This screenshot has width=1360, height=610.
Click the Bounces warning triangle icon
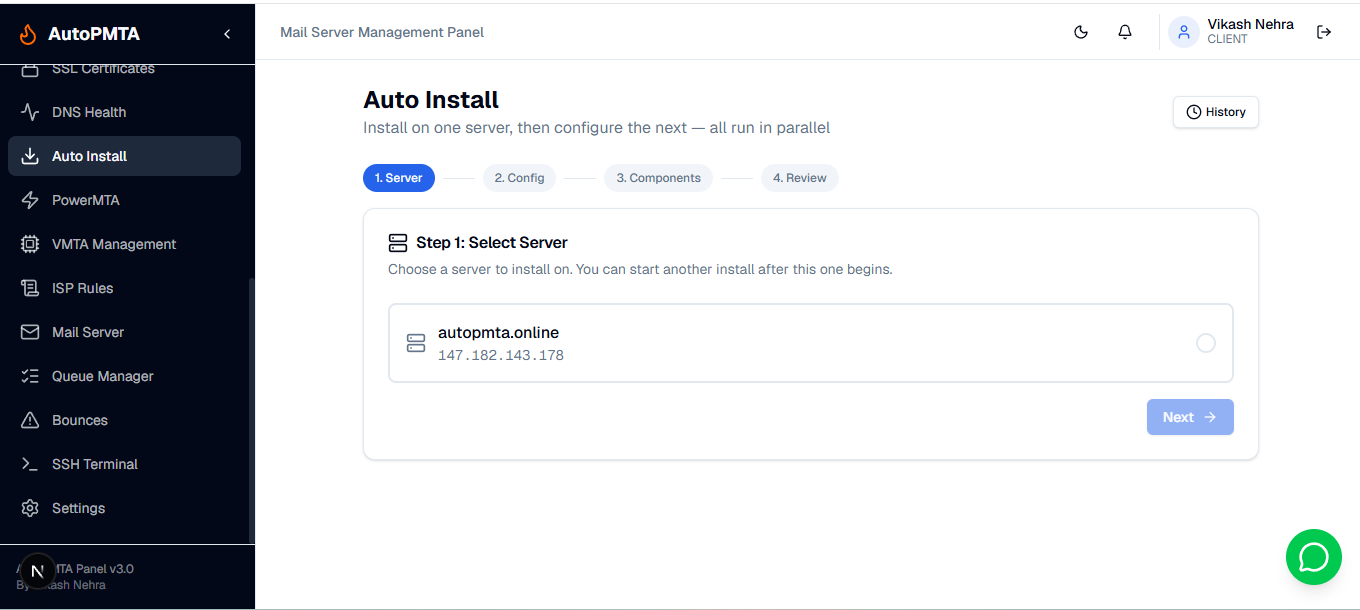(x=30, y=420)
